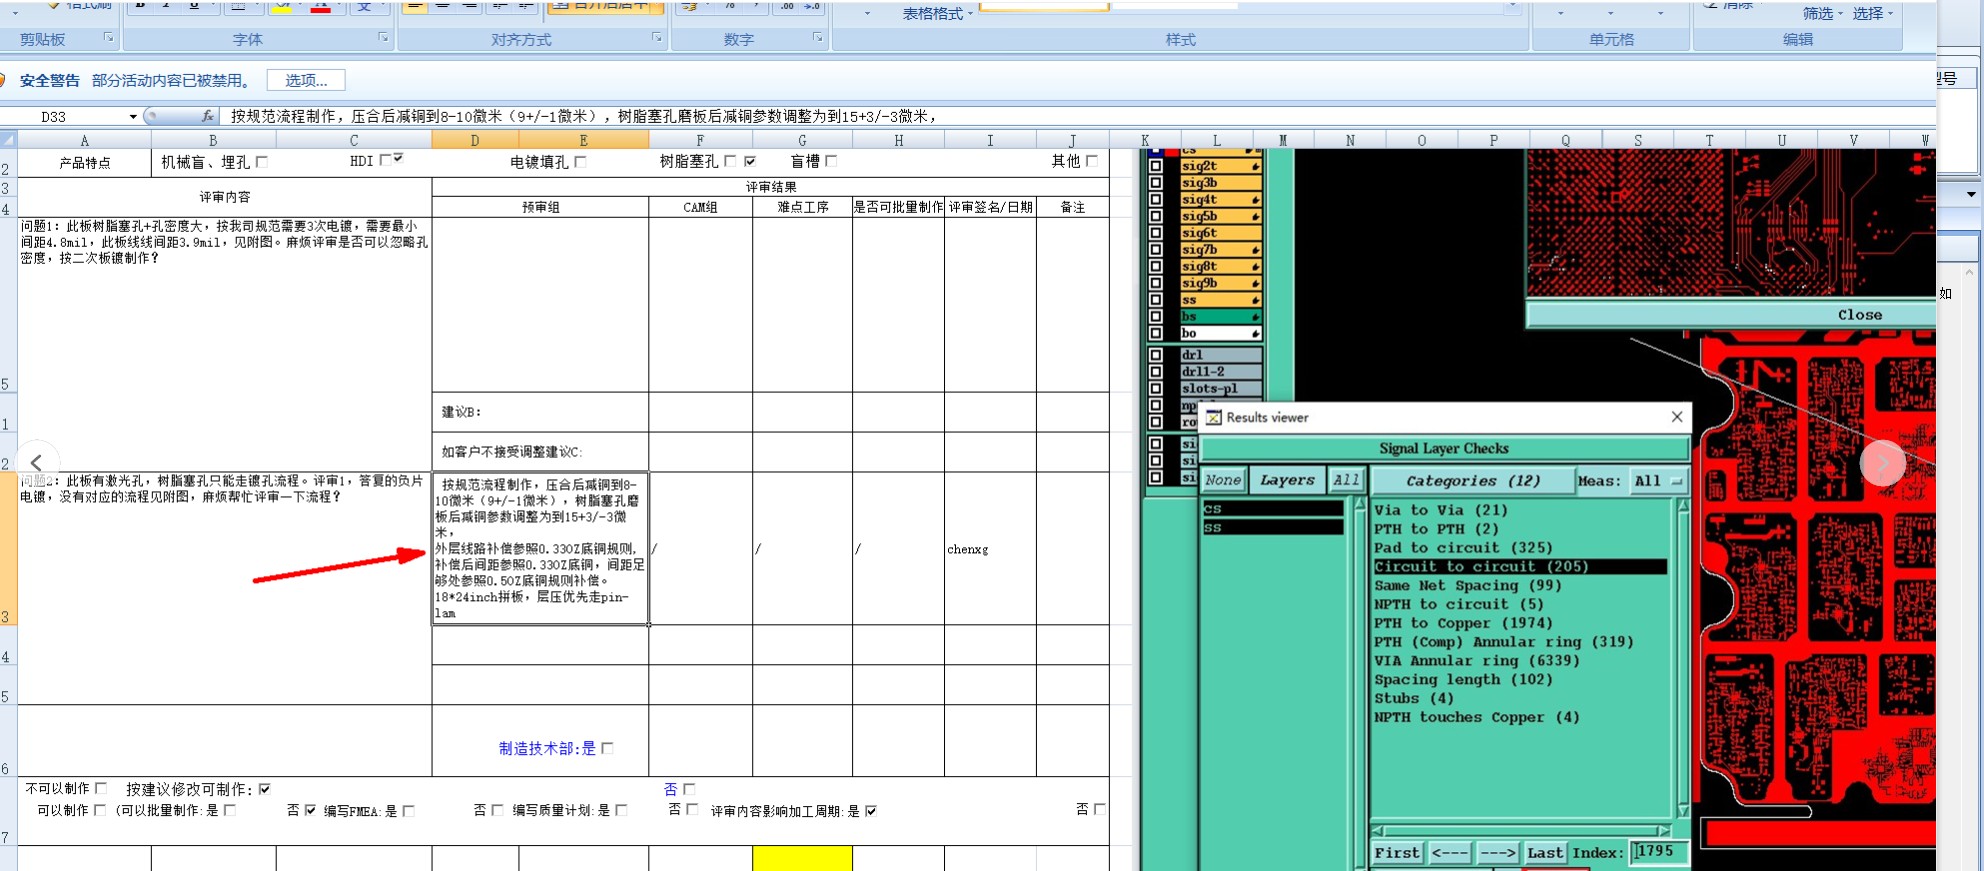Screen dimensions: 1984x871
Task: Select 'Pad to circuit (325)' category
Action: 1463,548
